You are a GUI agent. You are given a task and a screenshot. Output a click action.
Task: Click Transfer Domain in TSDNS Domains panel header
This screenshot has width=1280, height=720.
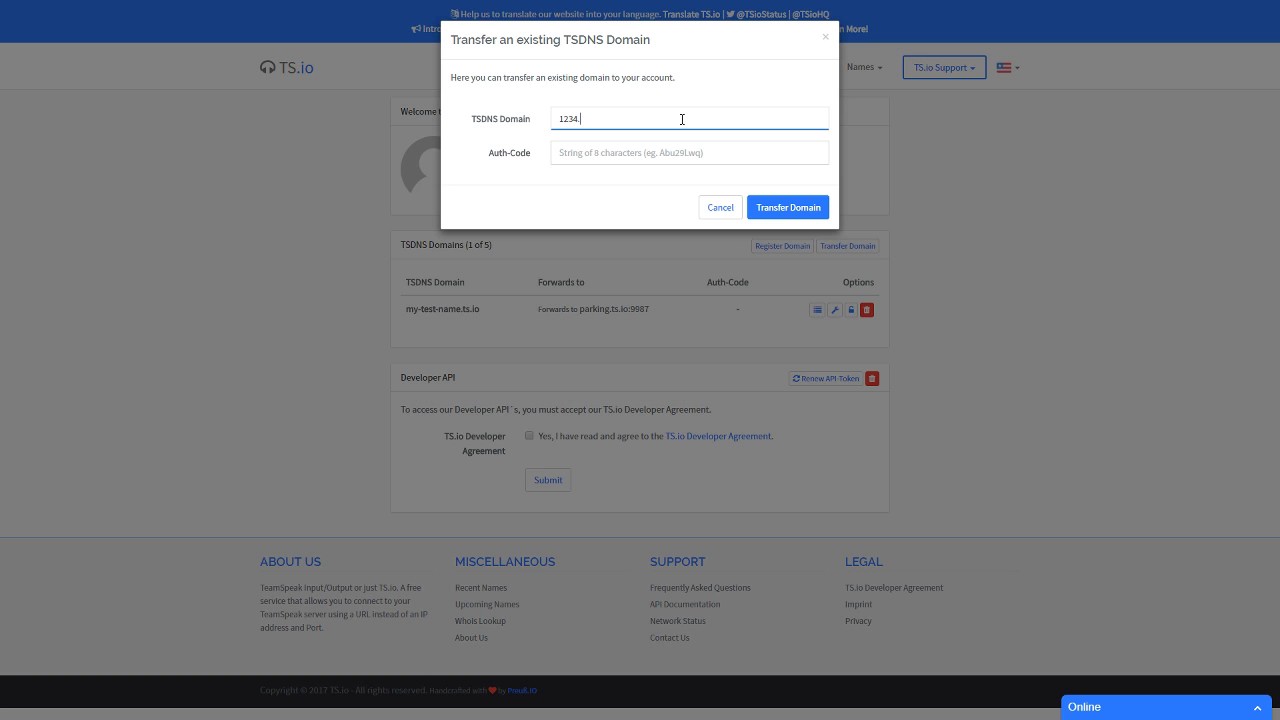point(847,246)
